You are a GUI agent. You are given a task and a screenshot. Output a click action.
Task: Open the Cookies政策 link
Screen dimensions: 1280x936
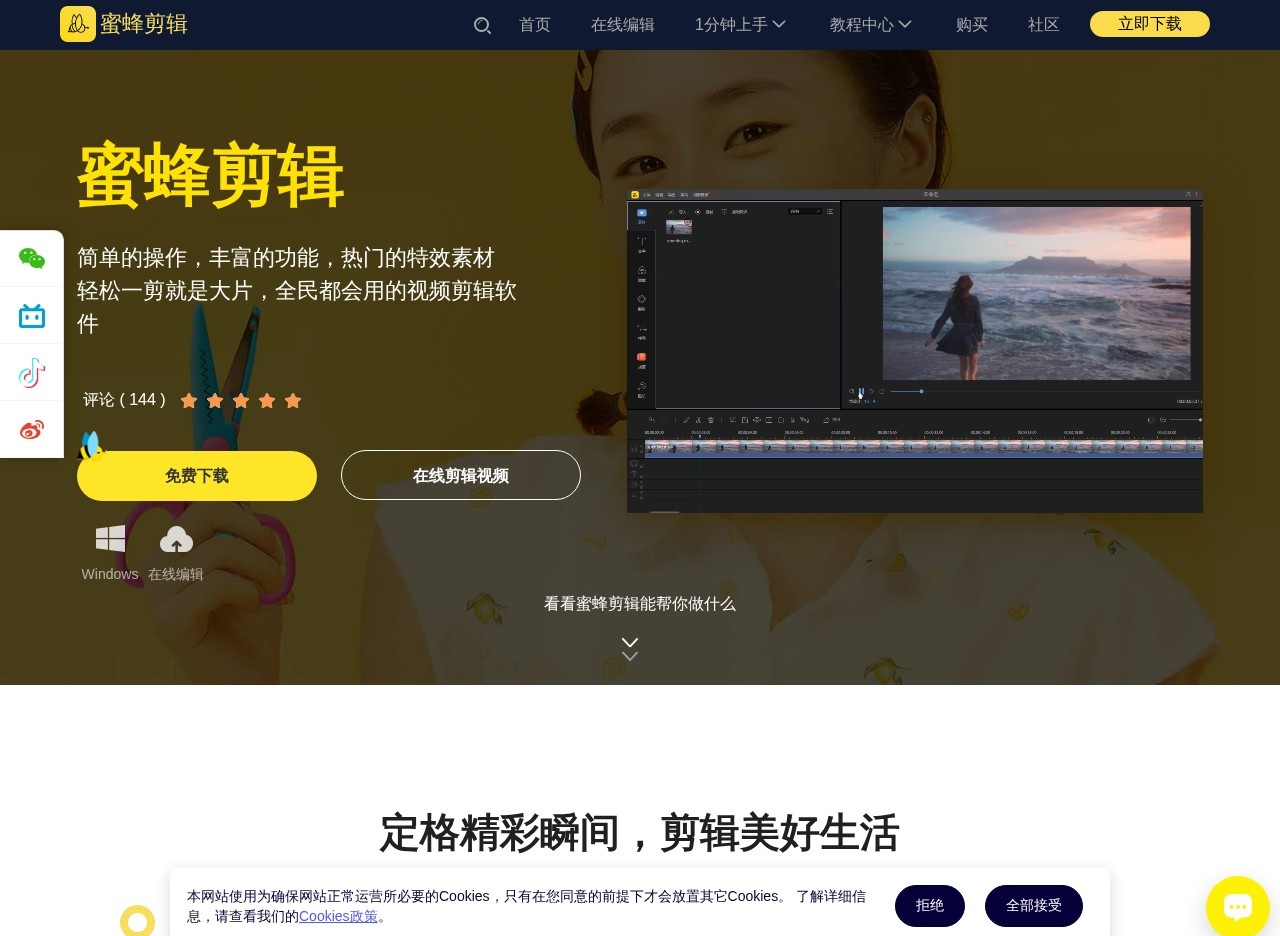[x=338, y=916]
